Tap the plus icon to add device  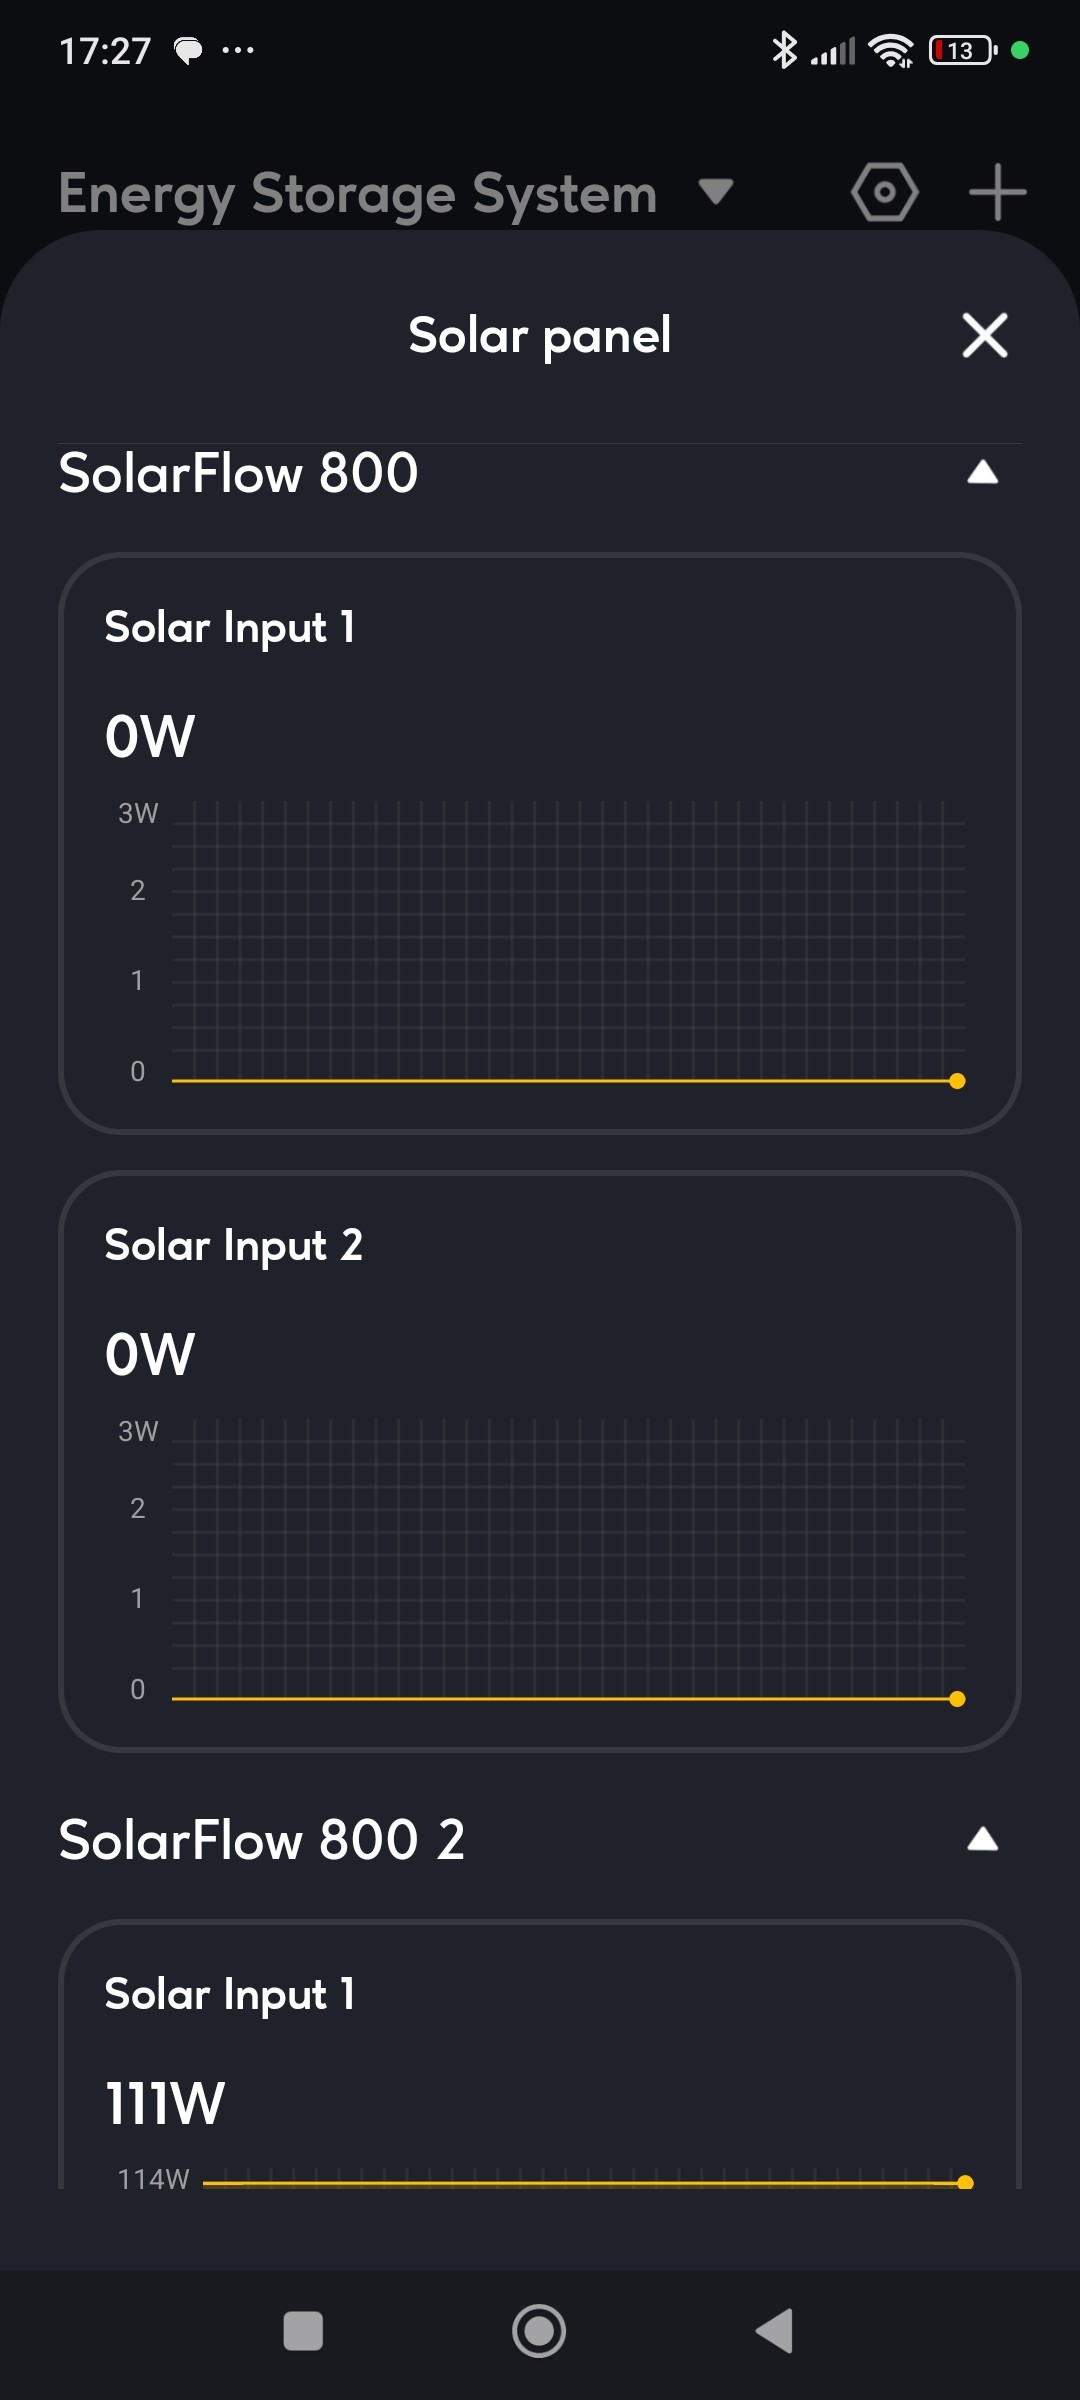coord(998,192)
